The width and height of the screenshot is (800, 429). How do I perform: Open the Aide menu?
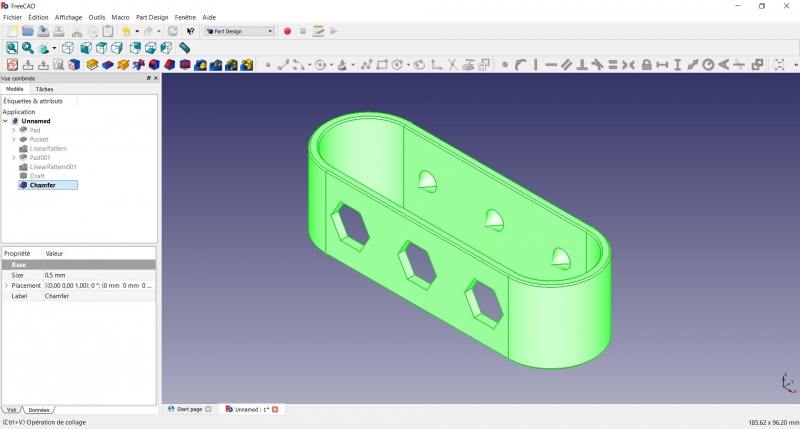click(x=209, y=17)
